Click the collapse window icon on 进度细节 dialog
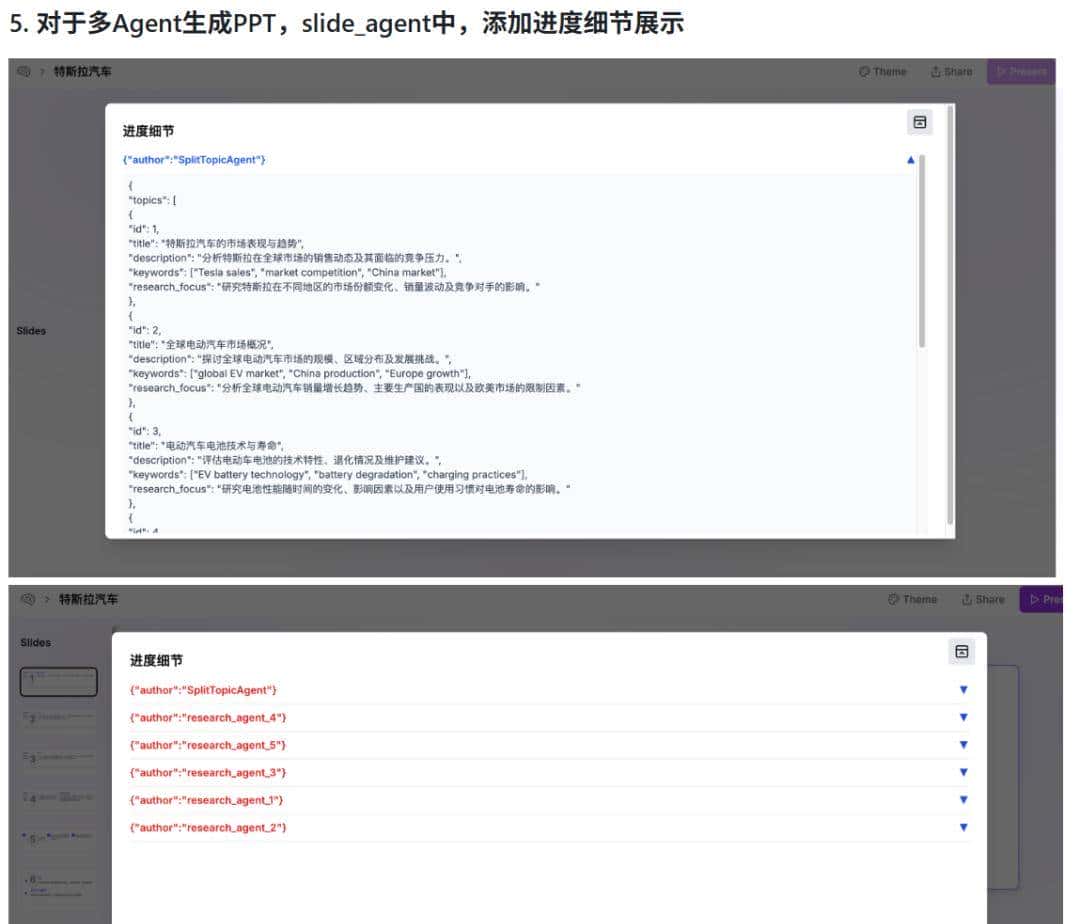Image resolution: width=1080 pixels, height=924 pixels. point(919,121)
